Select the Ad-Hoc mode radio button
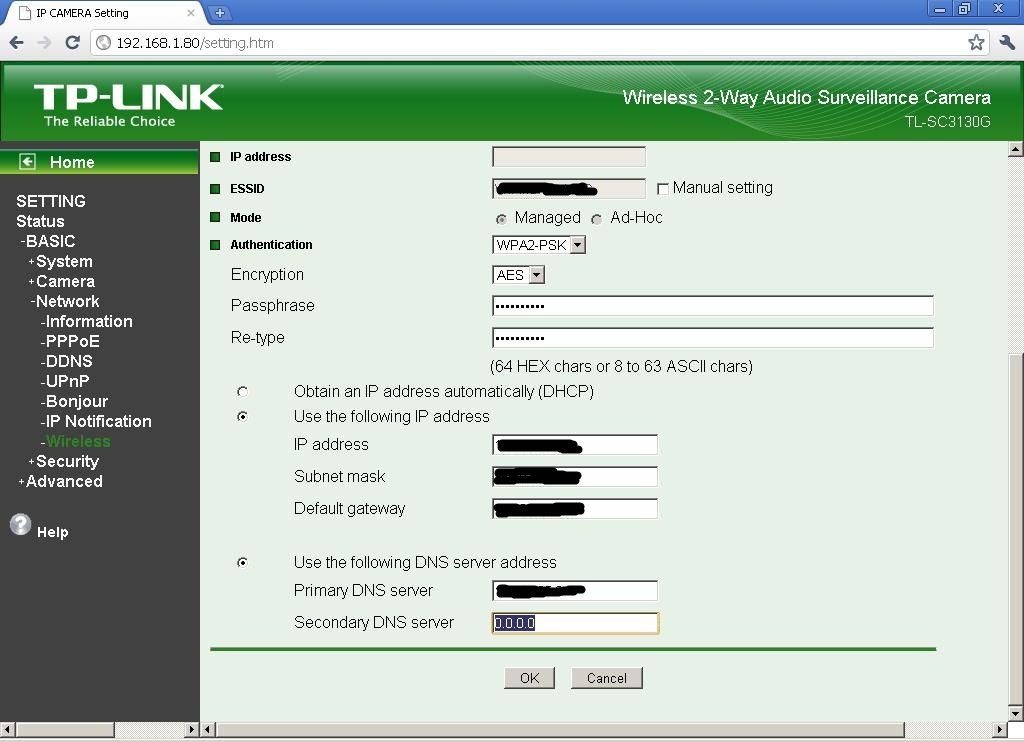 pos(596,219)
